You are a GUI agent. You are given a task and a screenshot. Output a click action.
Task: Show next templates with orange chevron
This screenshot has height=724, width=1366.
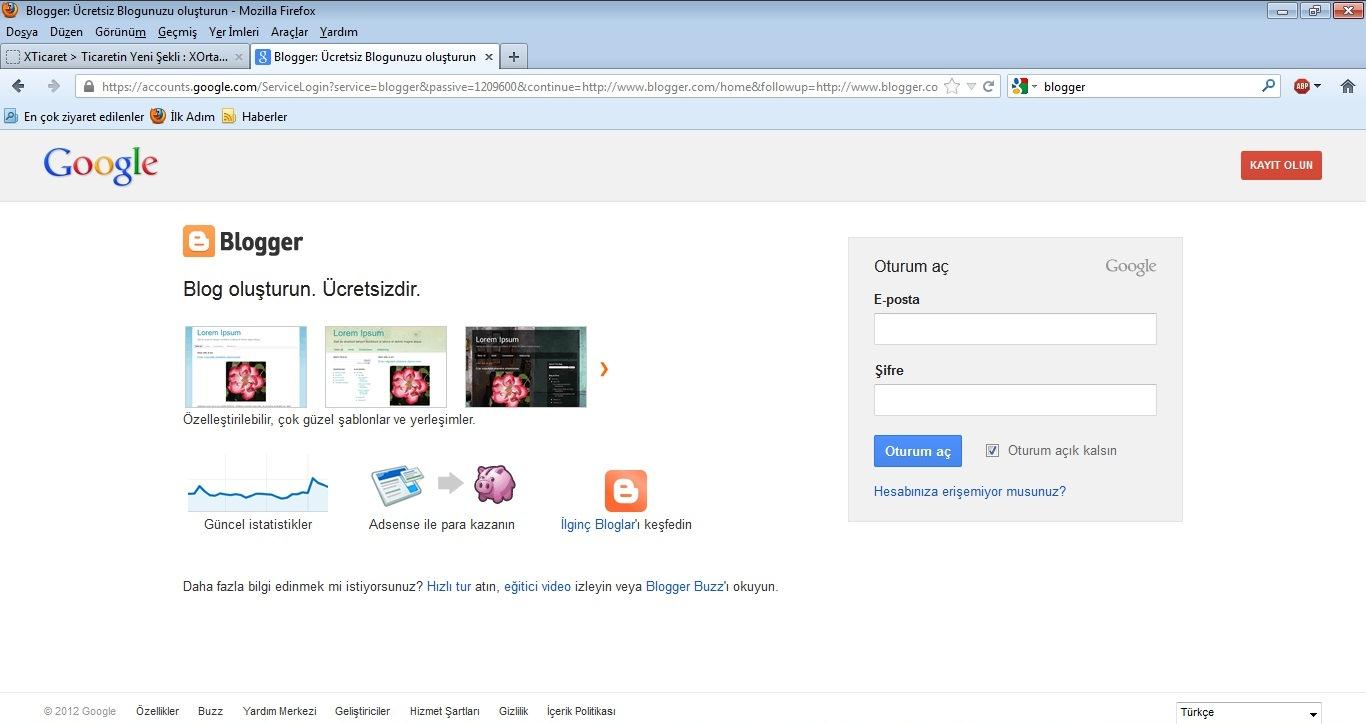(604, 369)
